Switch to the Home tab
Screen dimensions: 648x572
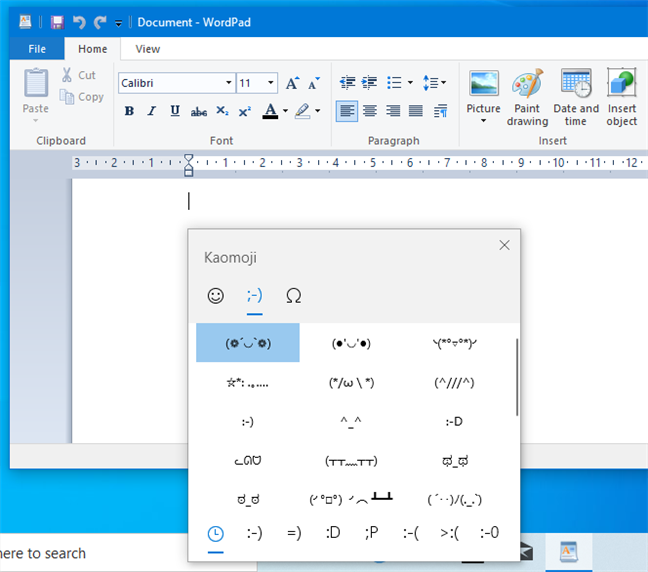click(93, 49)
